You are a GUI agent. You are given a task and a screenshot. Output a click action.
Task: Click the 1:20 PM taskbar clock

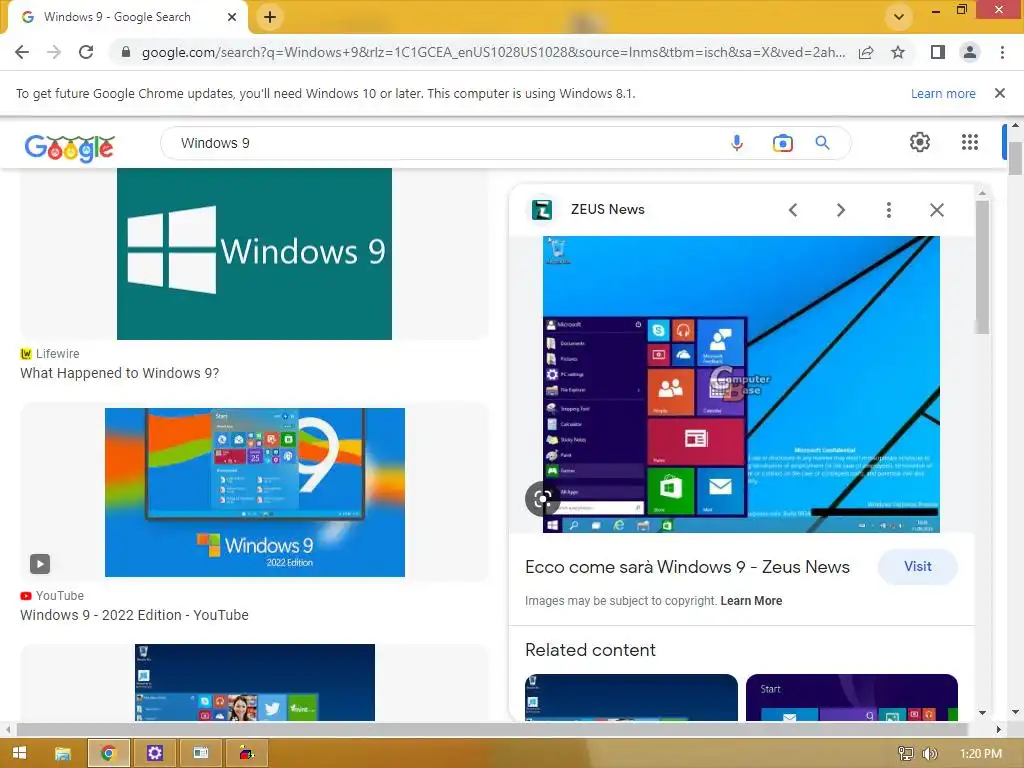[981, 754]
